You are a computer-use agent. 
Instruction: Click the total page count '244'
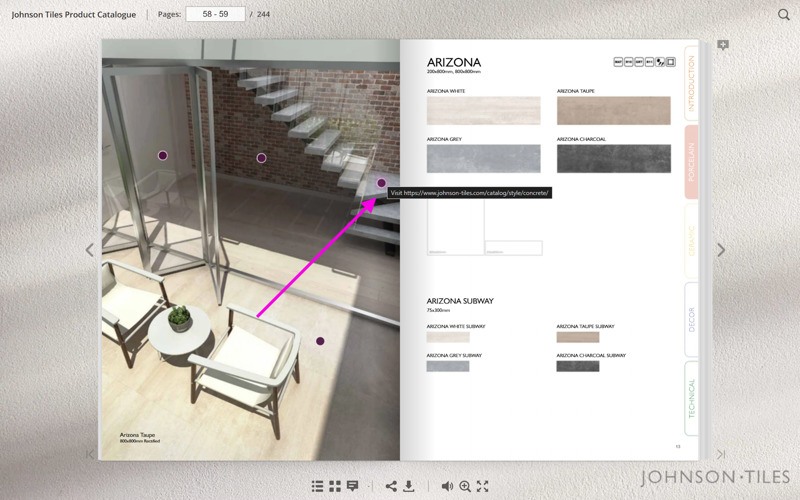(263, 14)
